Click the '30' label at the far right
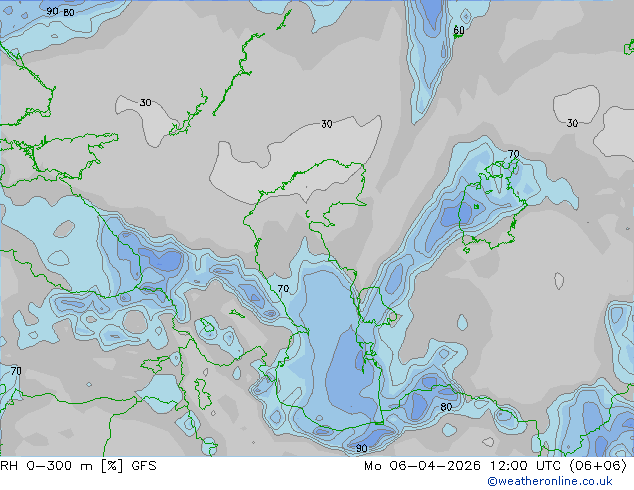 (572, 123)
